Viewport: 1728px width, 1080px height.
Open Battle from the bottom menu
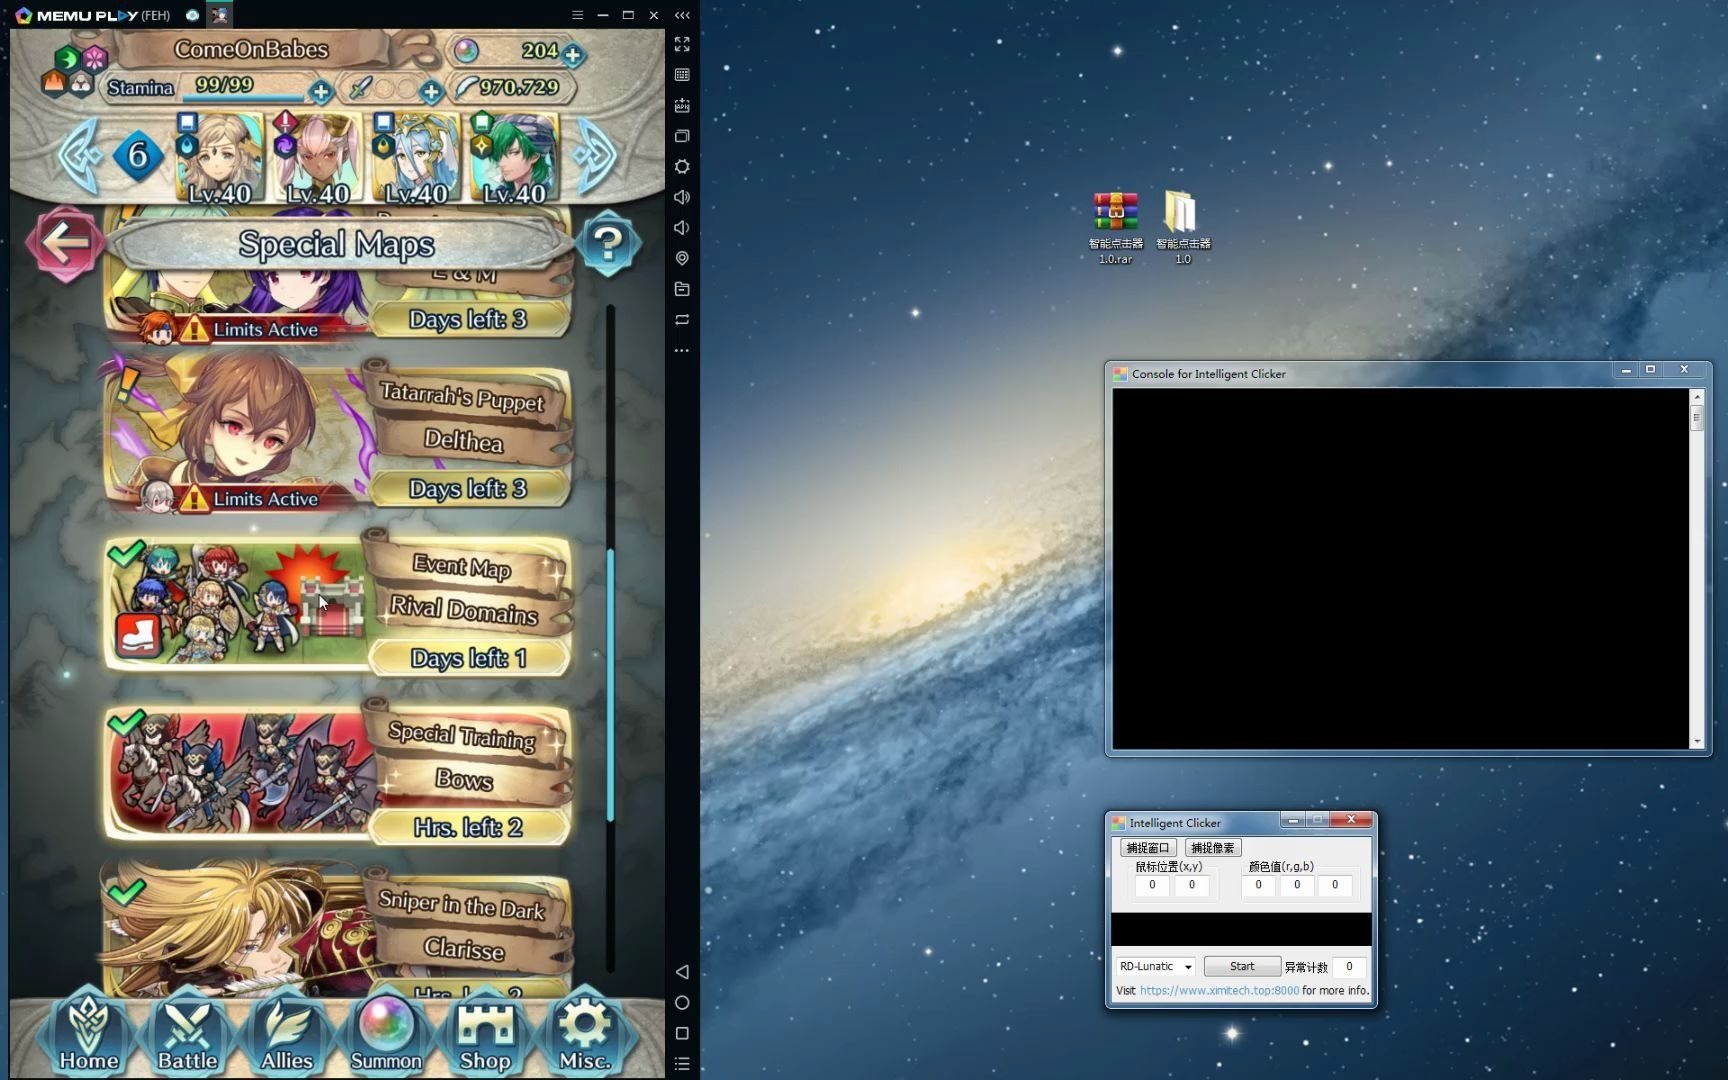[187, 1032]
